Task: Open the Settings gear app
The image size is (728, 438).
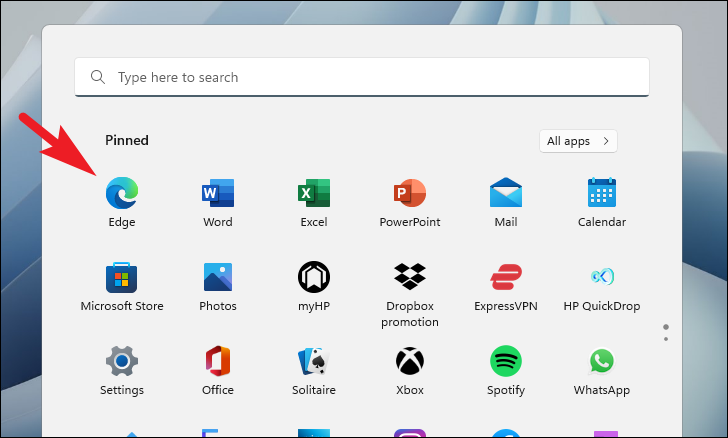Action: point(122,361)
